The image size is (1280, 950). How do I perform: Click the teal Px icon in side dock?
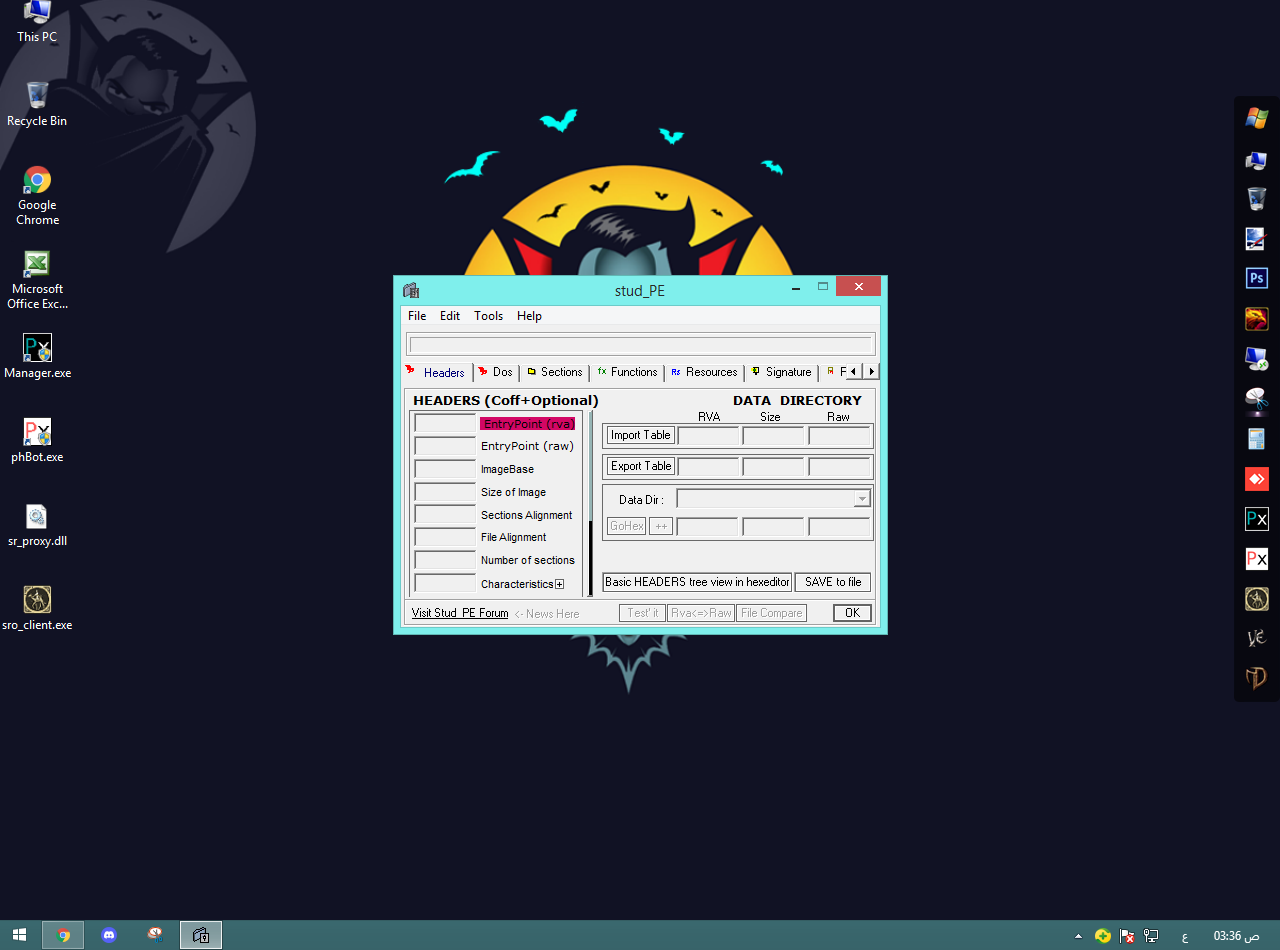tap(1256, 519)
